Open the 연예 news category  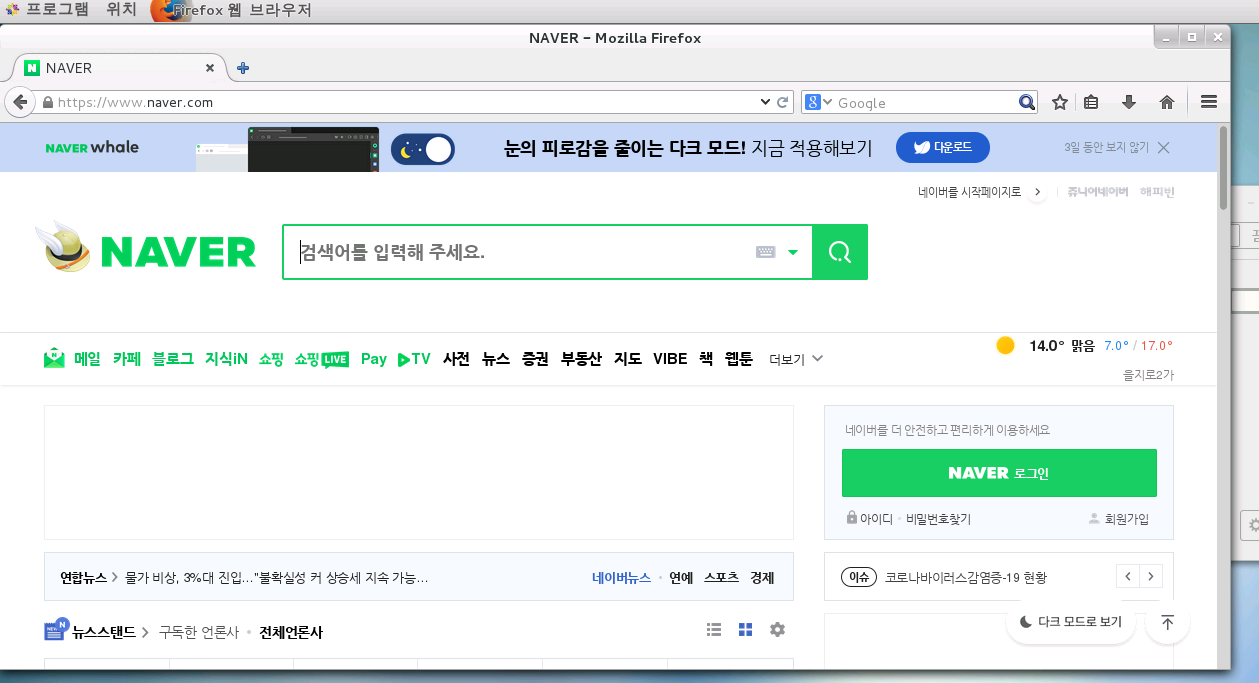coord(681,577)
